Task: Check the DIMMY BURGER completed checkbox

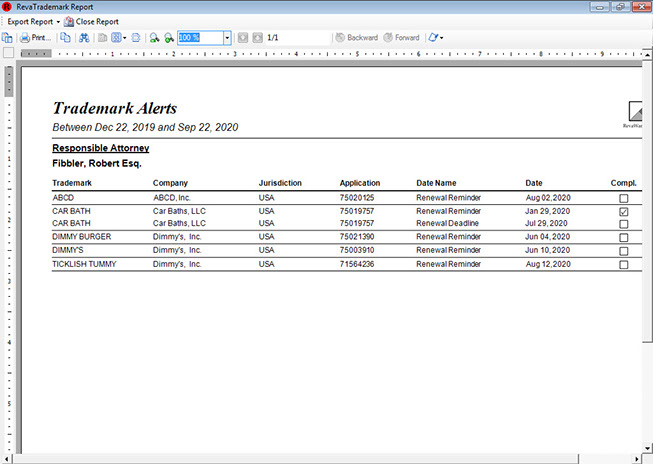Action: 624,238
